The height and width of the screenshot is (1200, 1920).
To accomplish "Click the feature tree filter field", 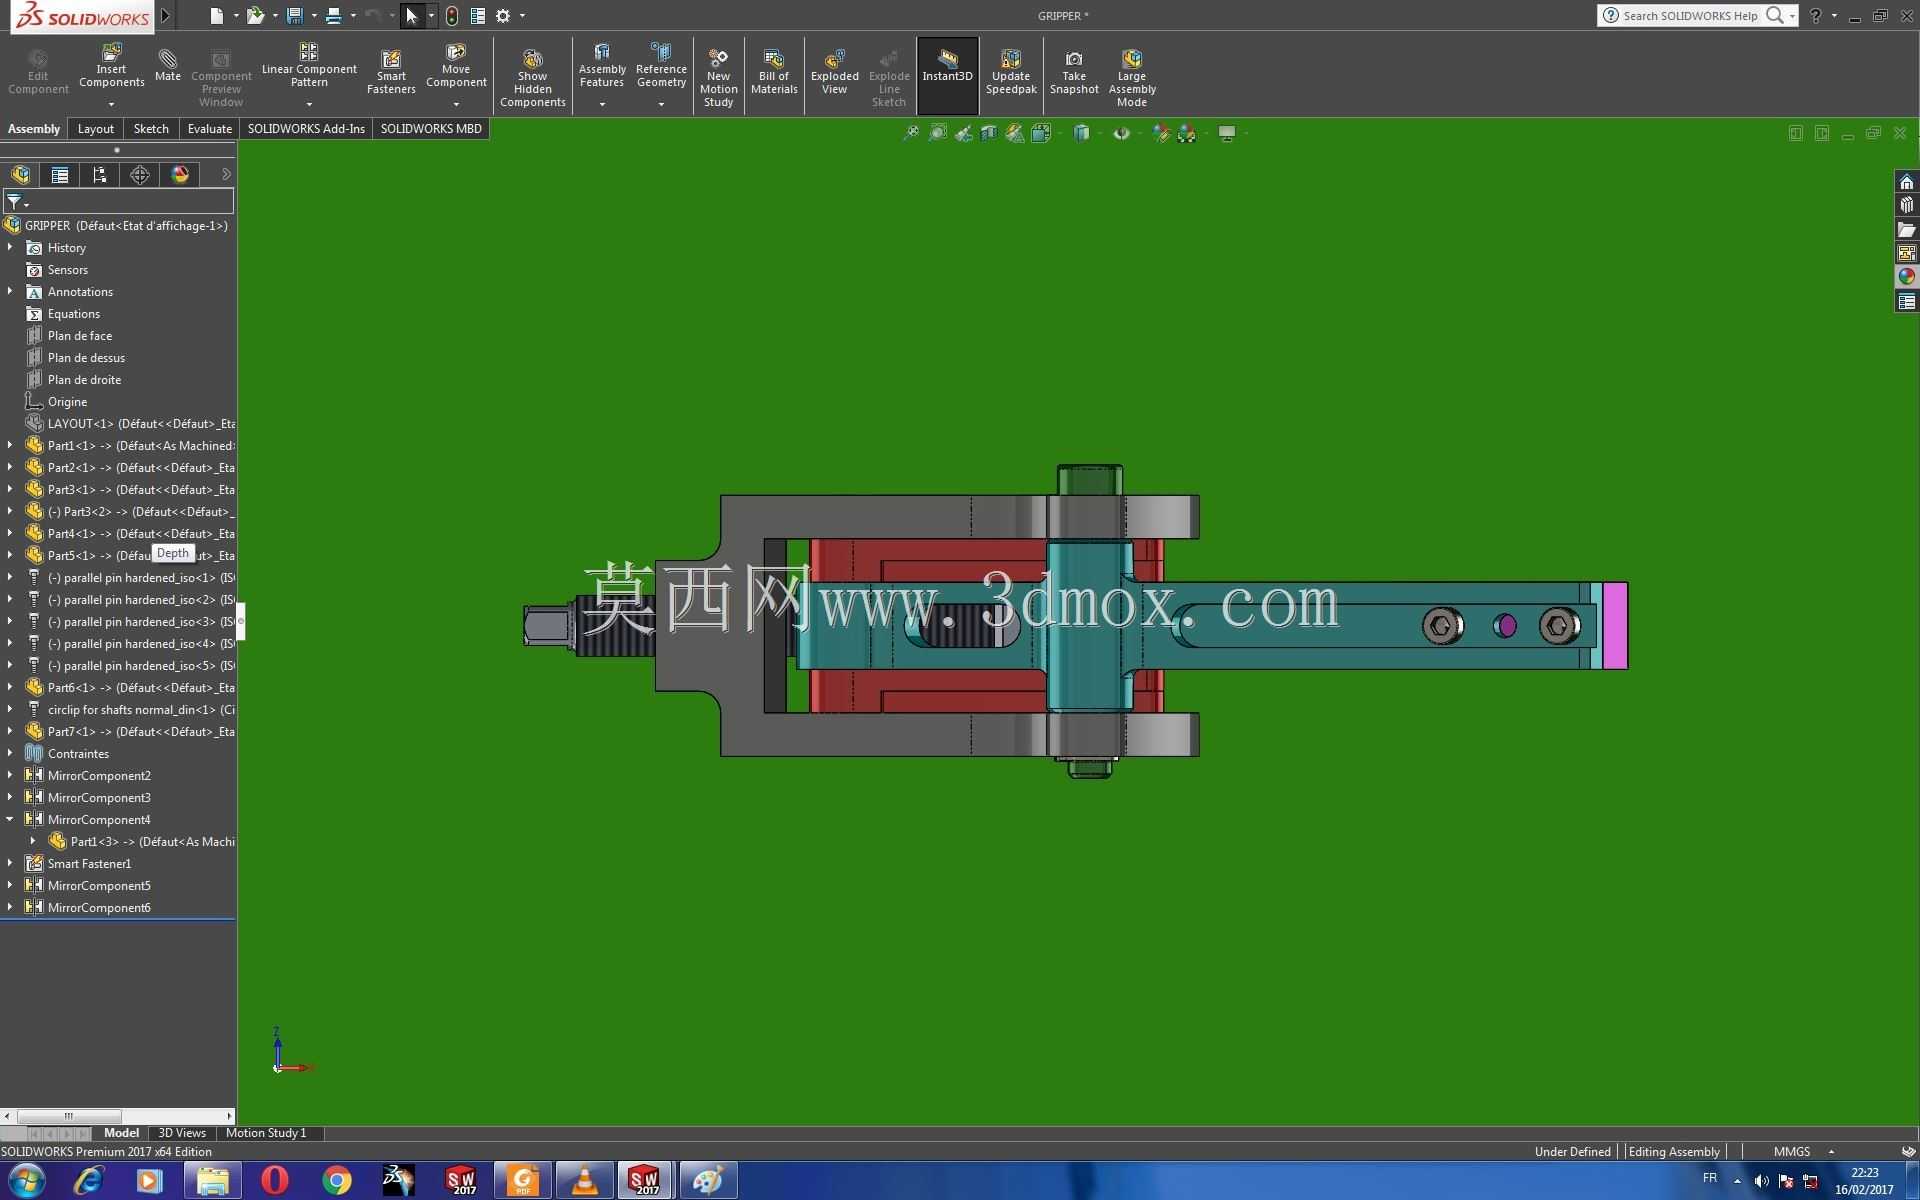I will tap(119, 202).
